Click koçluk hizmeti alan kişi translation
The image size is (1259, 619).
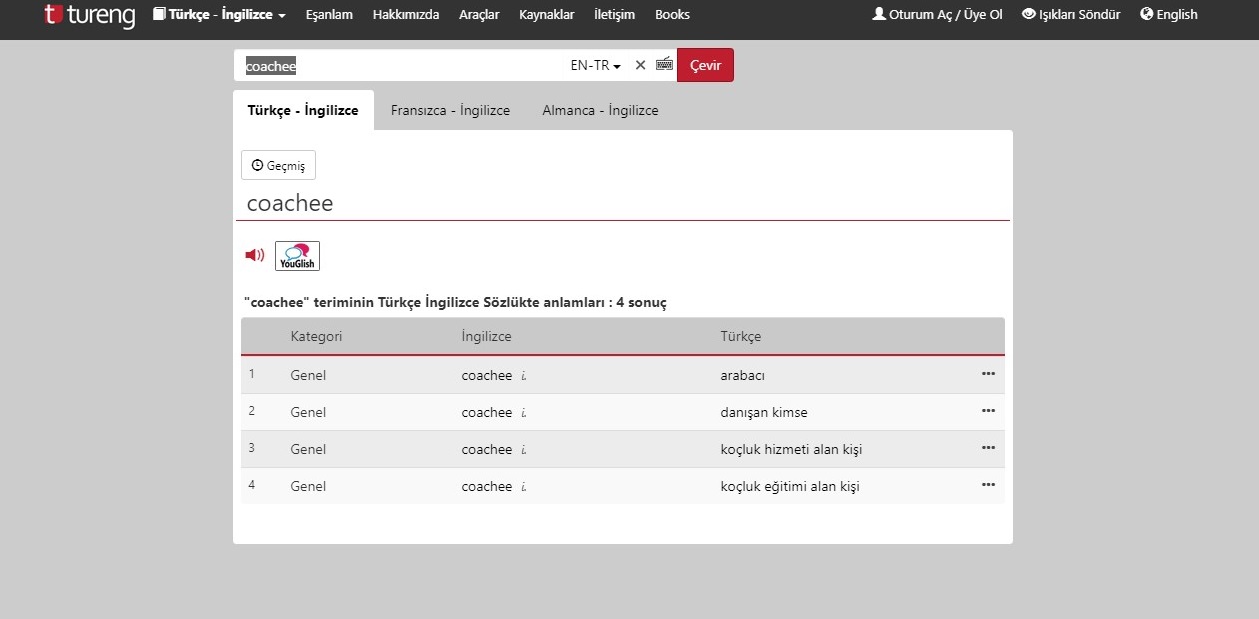790,449
